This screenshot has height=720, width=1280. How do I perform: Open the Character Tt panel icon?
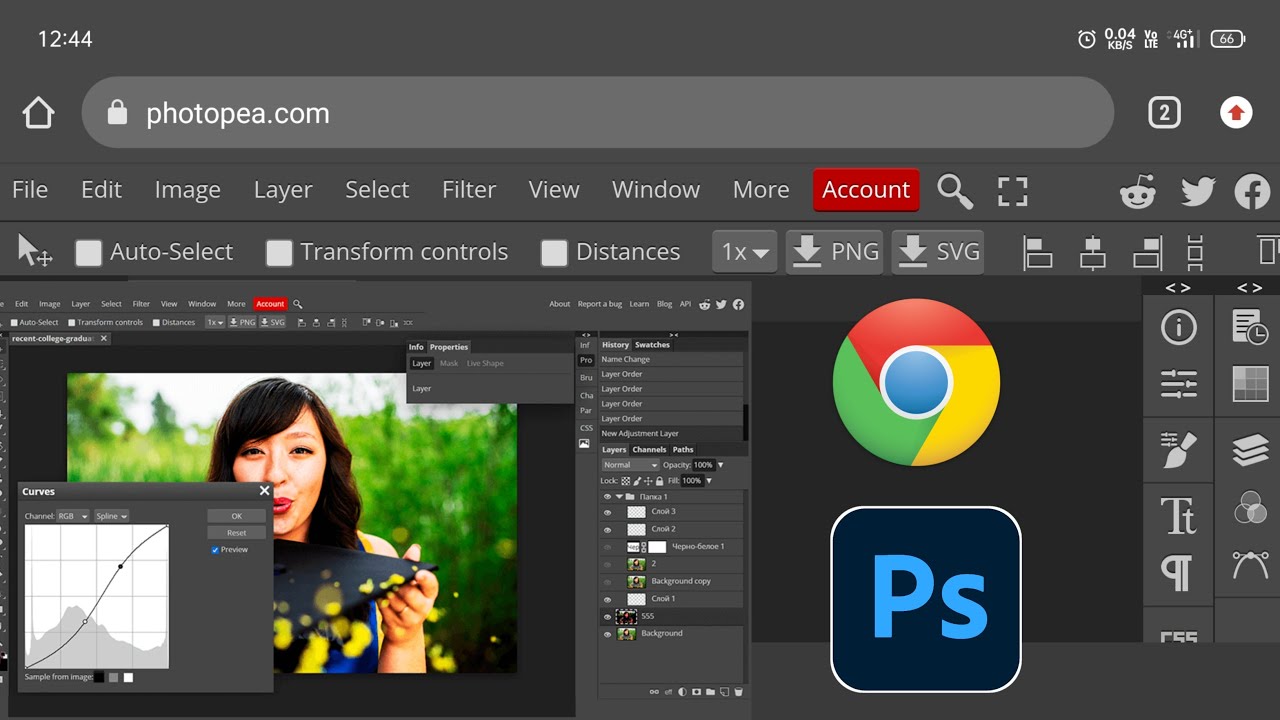1179,516
